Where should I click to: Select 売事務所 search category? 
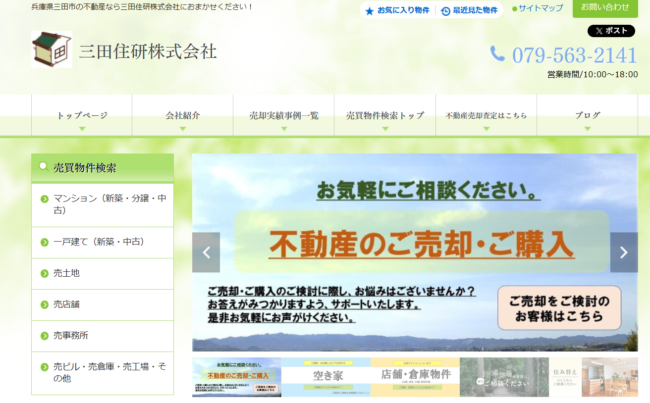pos(102,336)
